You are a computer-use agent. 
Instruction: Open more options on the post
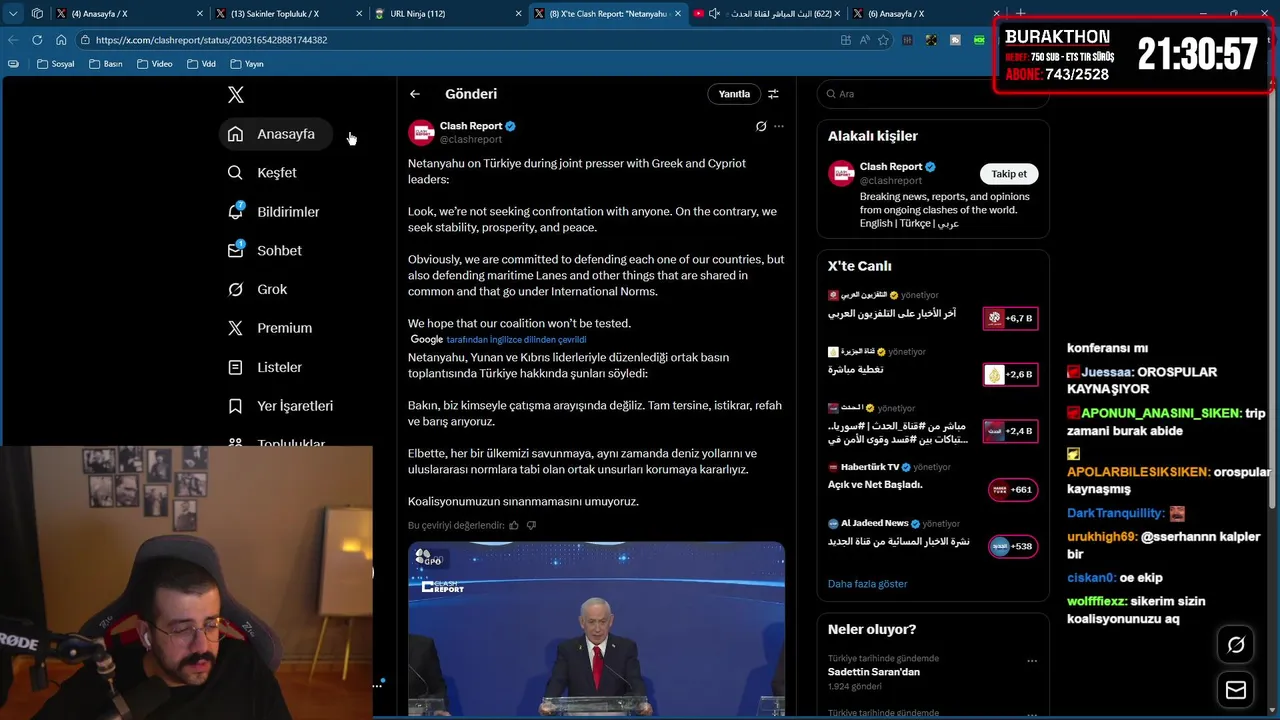click(x=779, y=127)
